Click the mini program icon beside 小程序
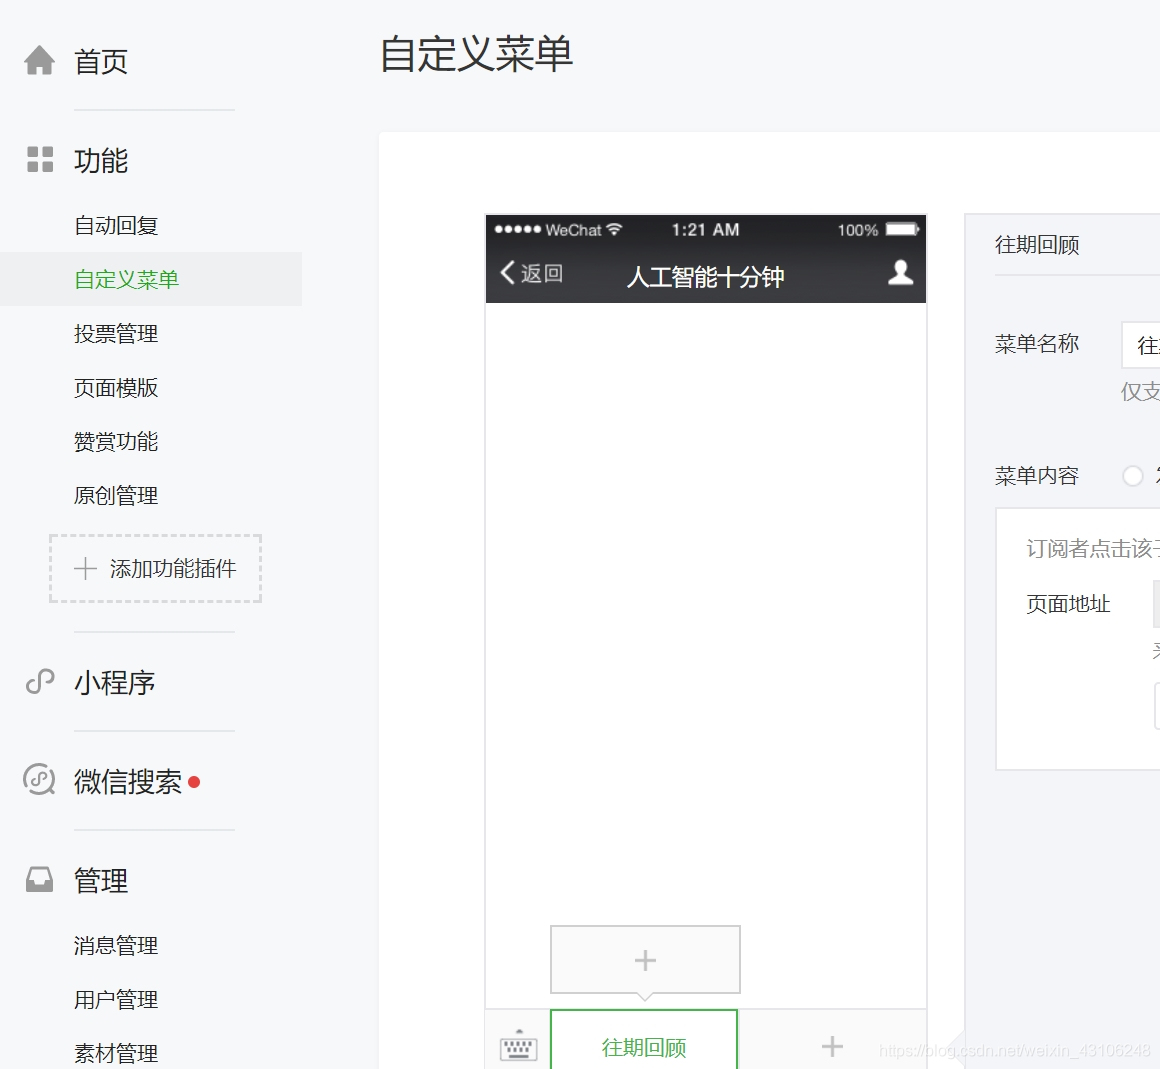Screen dimensions: 1160x1069 tap(40, 681)
